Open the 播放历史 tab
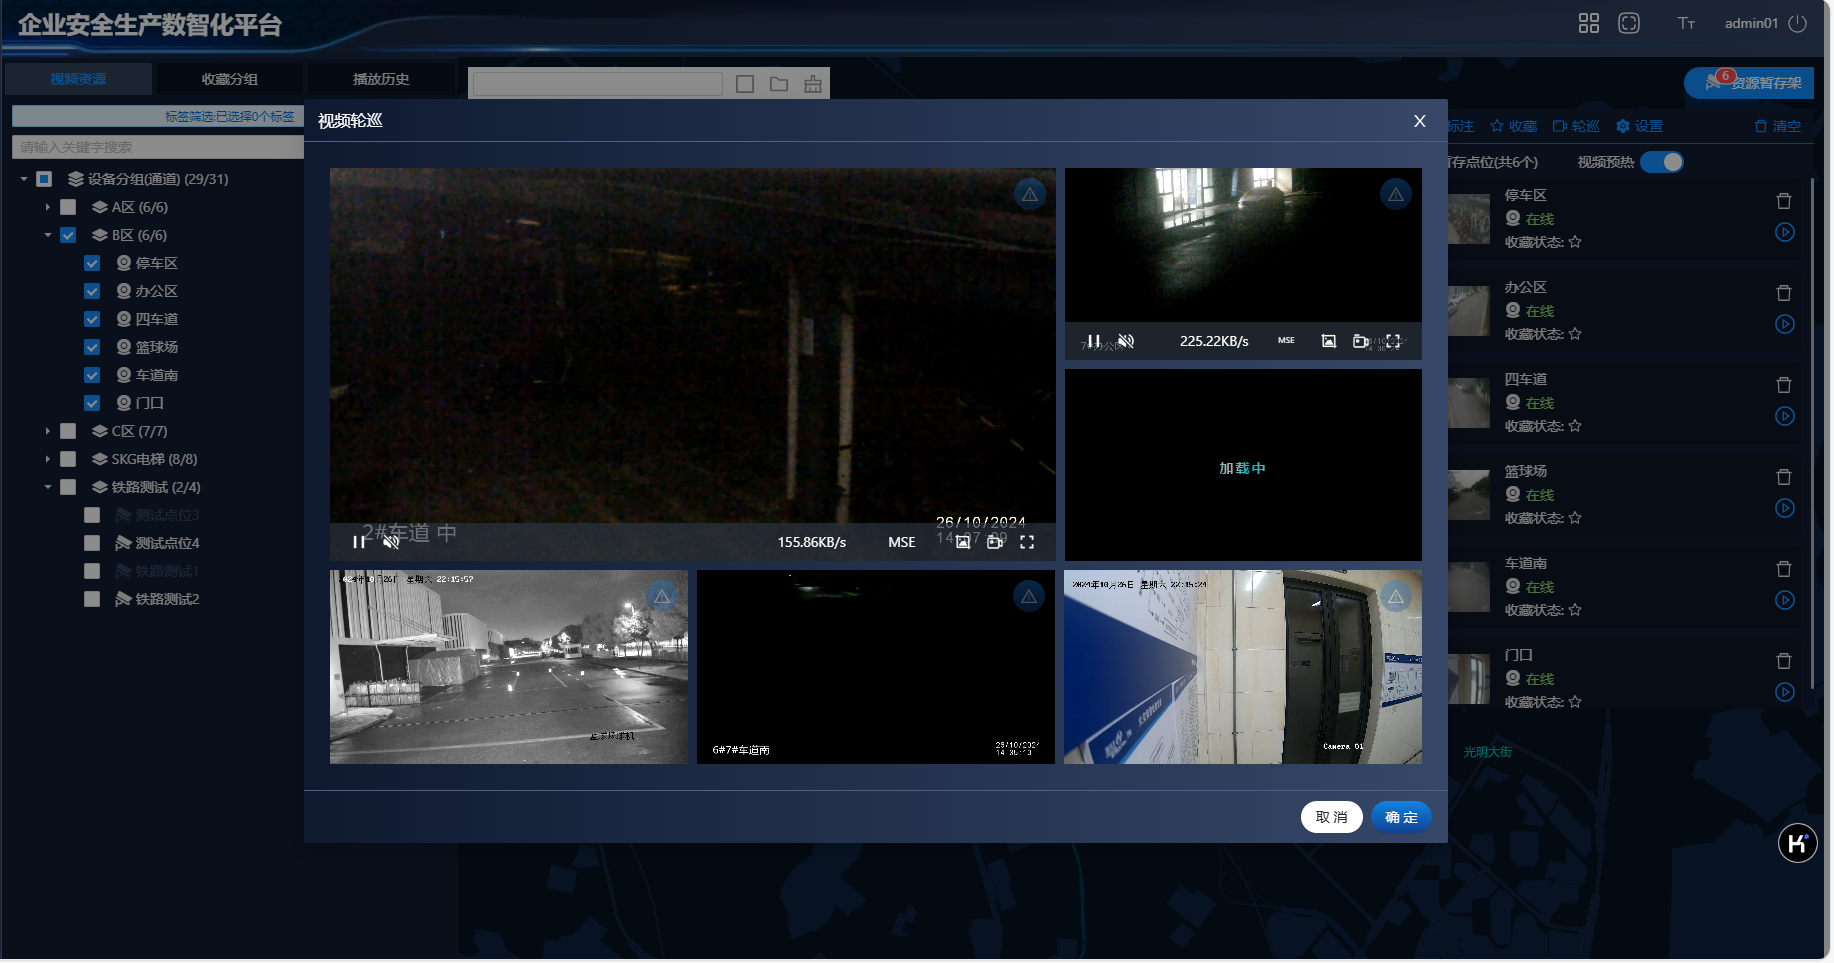Image resolution: width=1834 pixels, height=963 pixels. (x=381, y=79)
